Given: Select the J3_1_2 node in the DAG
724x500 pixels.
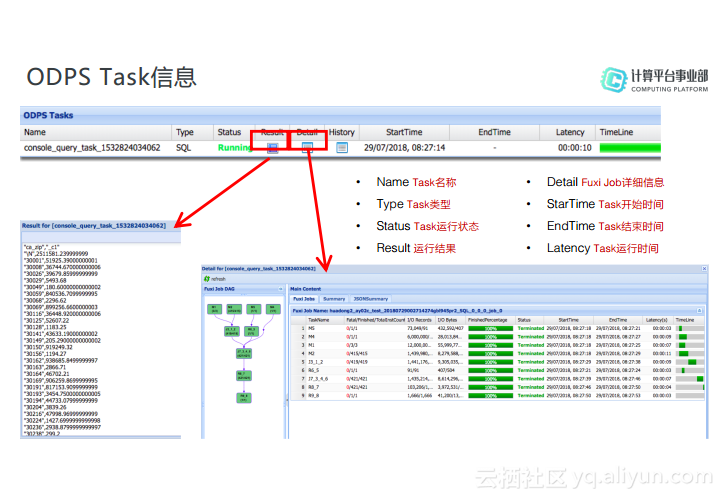Looking at the screenshot, I should pos(231,331).
